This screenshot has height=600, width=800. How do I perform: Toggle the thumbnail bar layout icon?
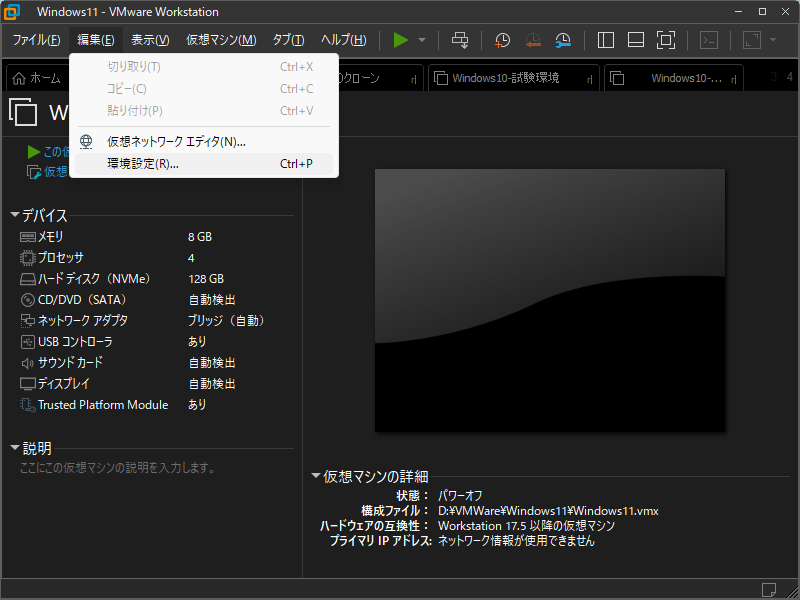click(x=636, y=40)
